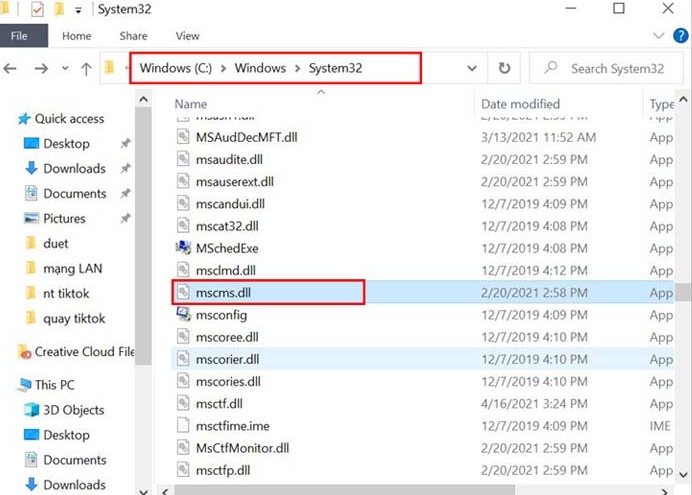This screenshot has width=692, height=495.
Task: Click the pin icon beside Desktop
Action: point(125,143)
